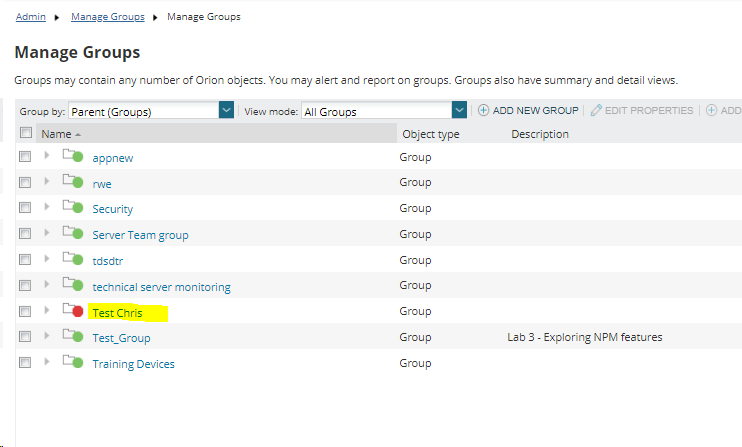Click the Test_Group folder status icon

[x=73, y=336]
